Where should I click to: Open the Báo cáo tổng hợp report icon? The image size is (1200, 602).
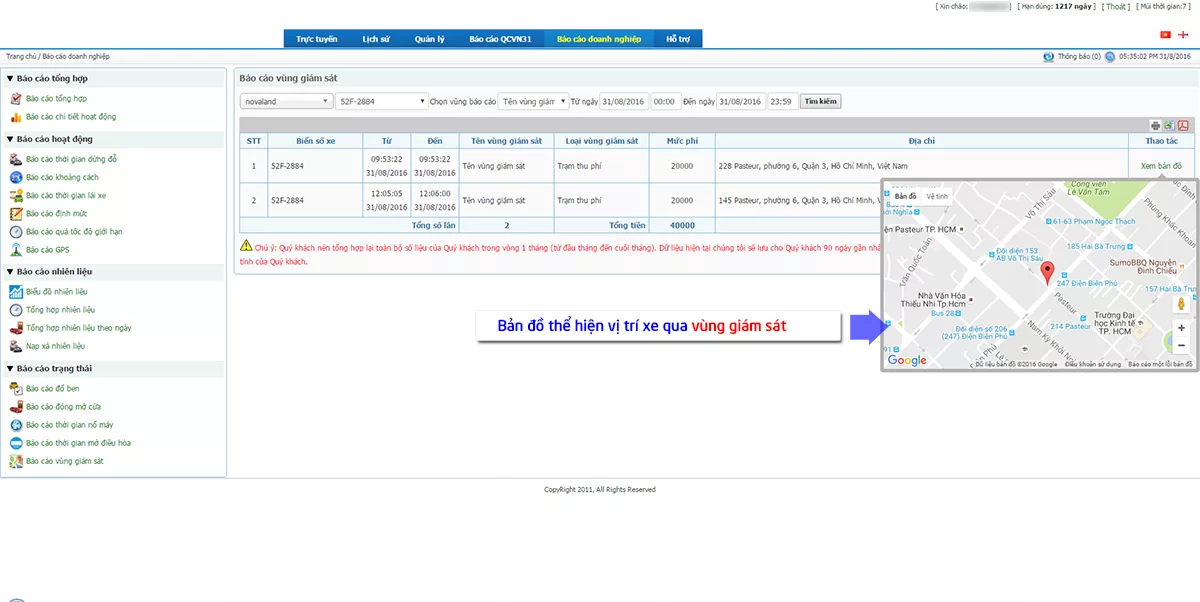(x=16, y=99)
